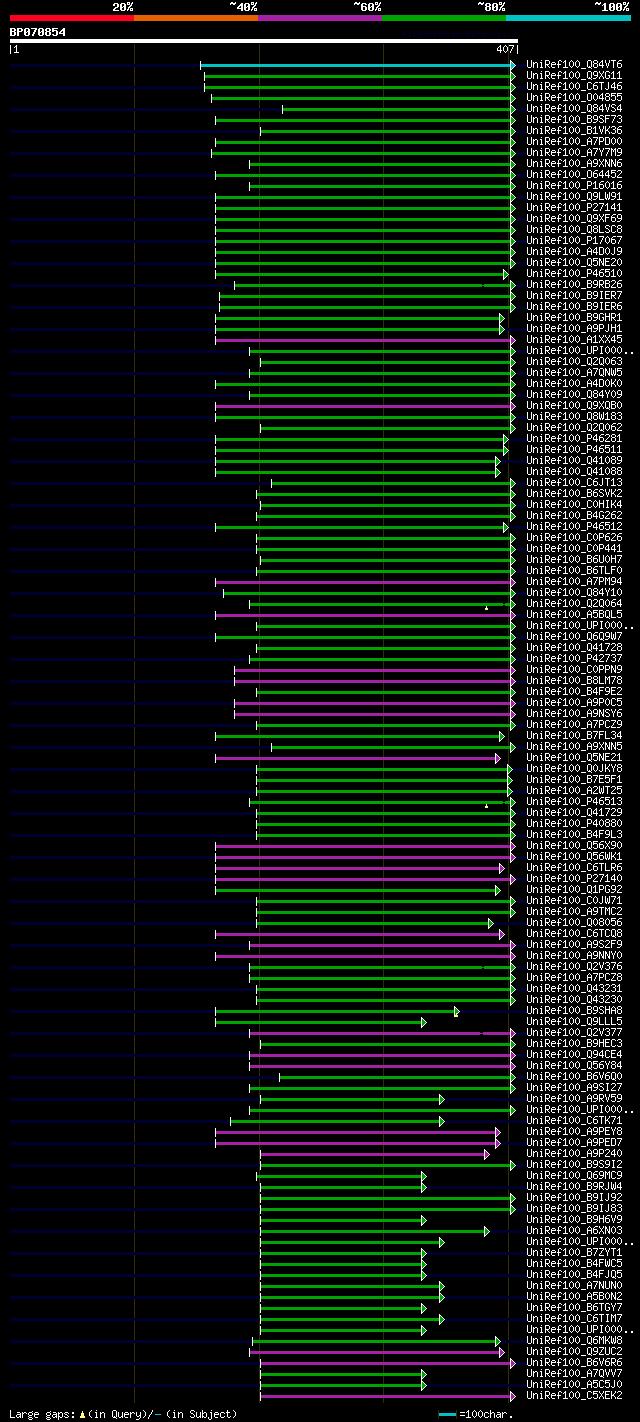This screenshot has height=1422, width=640.
Task: Select the UniRef100_Q41088 label
Action: pyautogui.click(x=573, y=472)
